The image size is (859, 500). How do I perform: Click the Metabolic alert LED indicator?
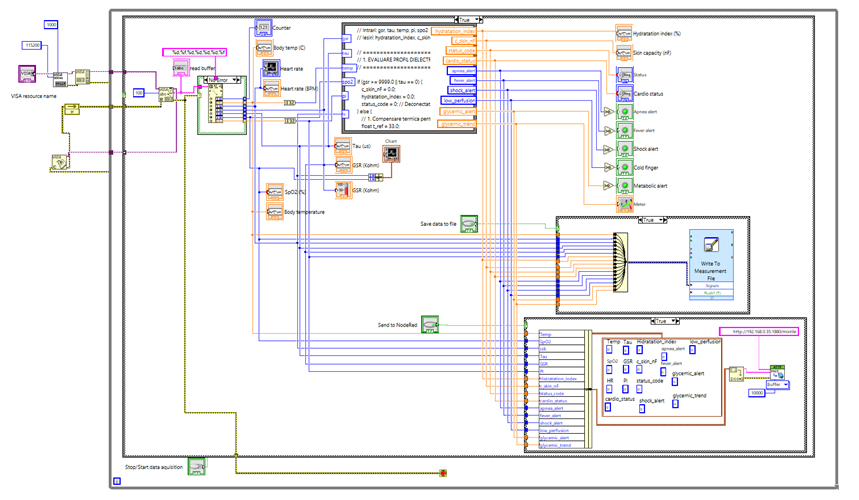[x=625, y=186]
